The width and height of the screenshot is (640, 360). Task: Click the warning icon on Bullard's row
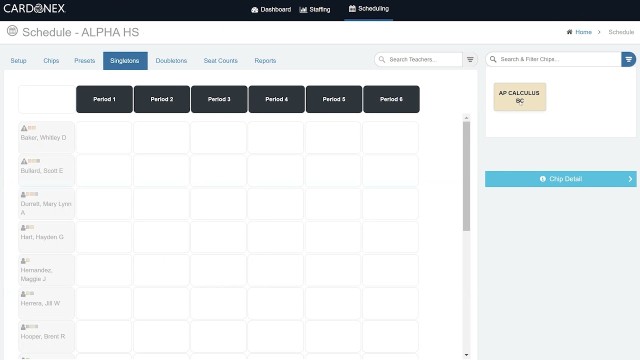coord(24,161)
